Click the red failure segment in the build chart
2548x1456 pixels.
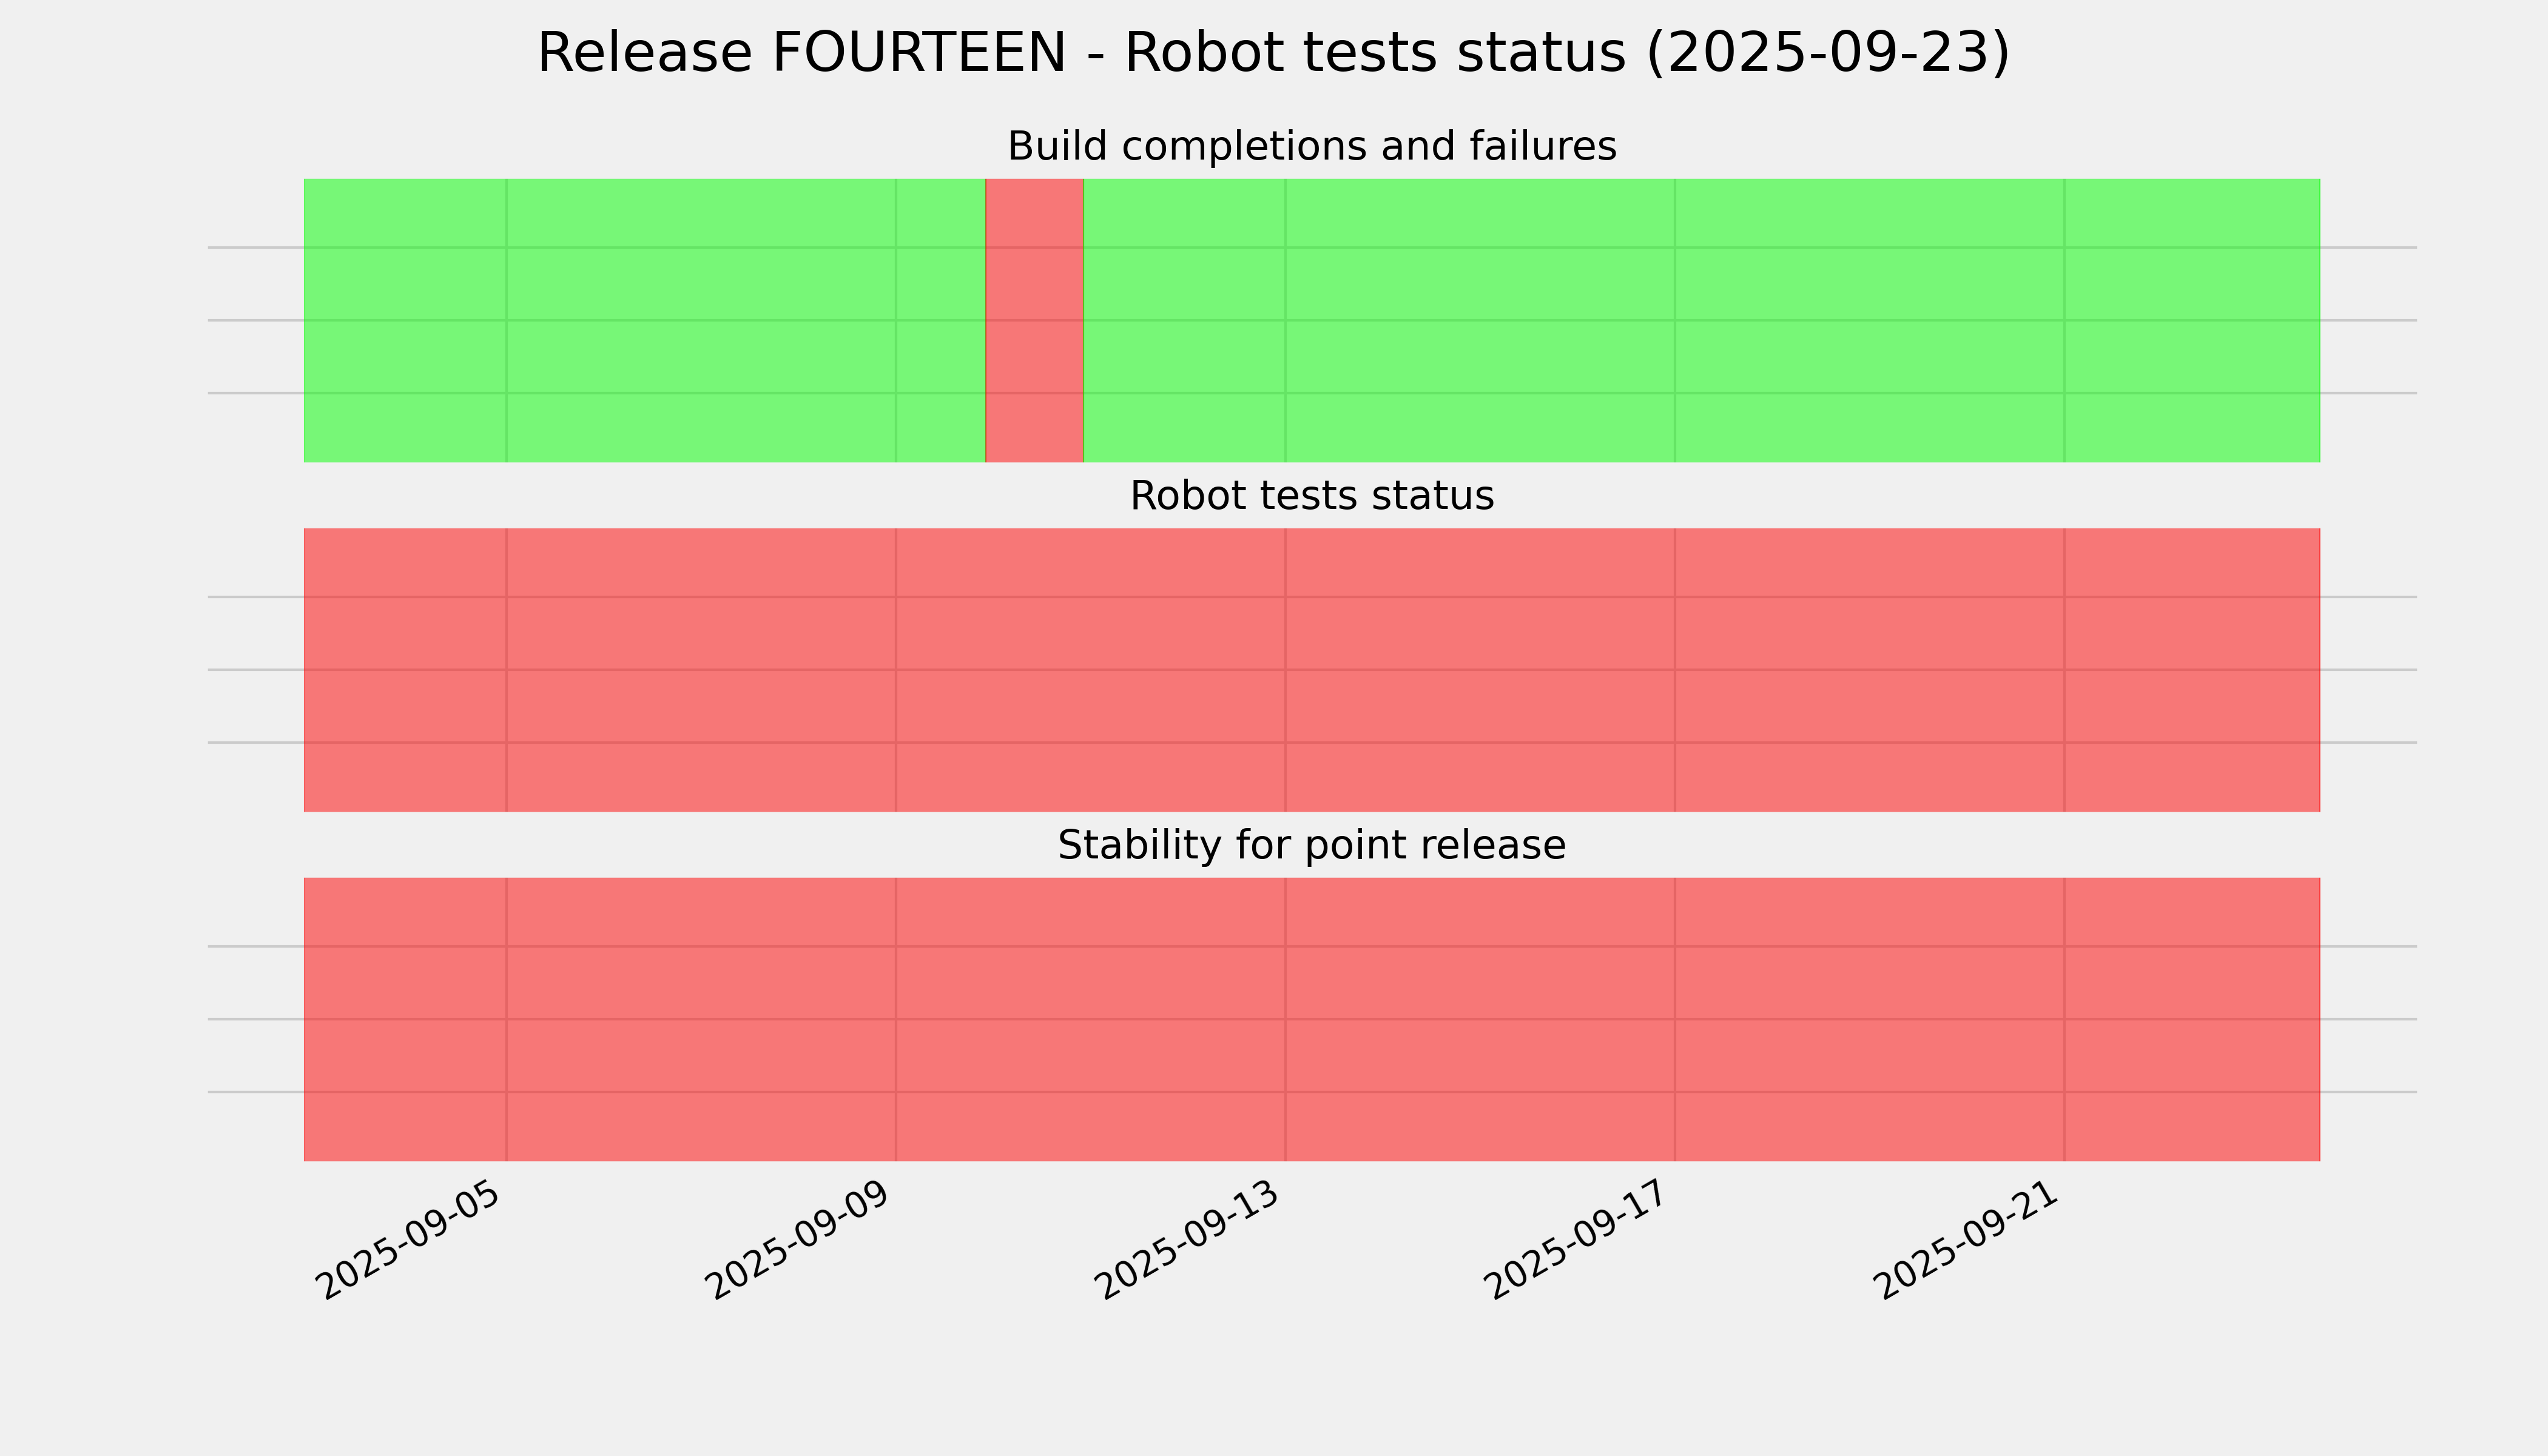(x=1034, y=320)
